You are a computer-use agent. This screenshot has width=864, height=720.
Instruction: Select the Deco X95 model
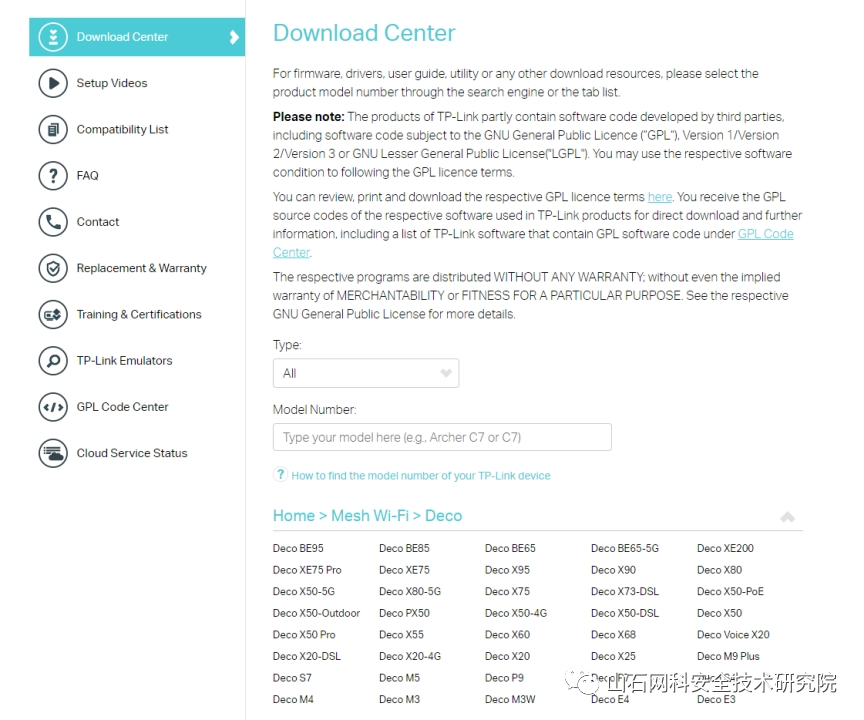(507, 570)
